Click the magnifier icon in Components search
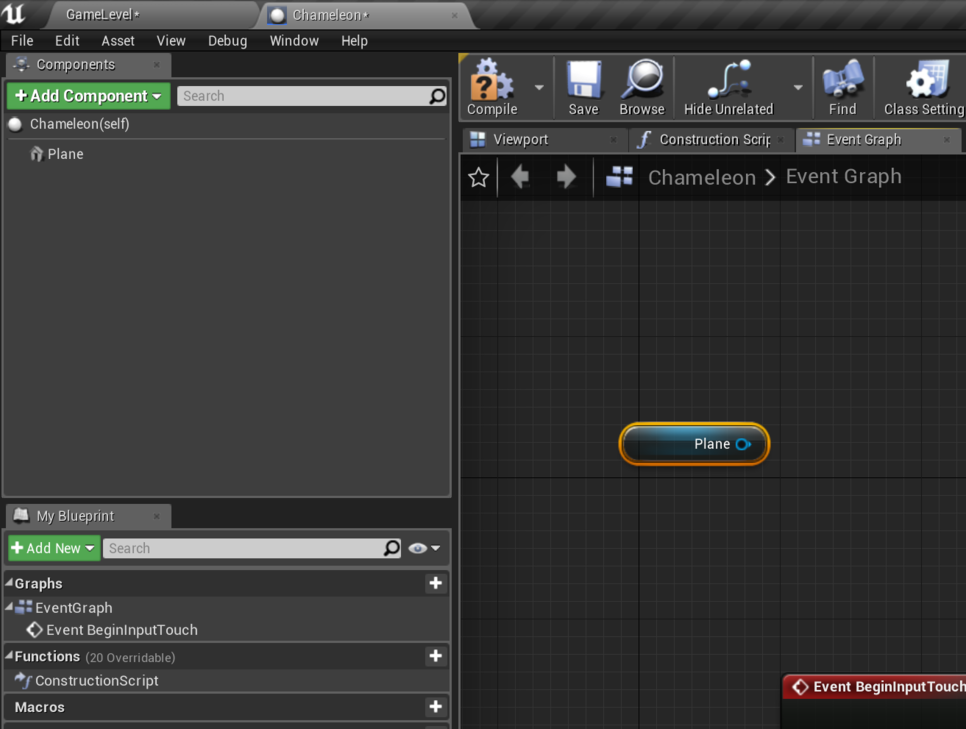This screenshot has height=729, width=966. [437, 96]
